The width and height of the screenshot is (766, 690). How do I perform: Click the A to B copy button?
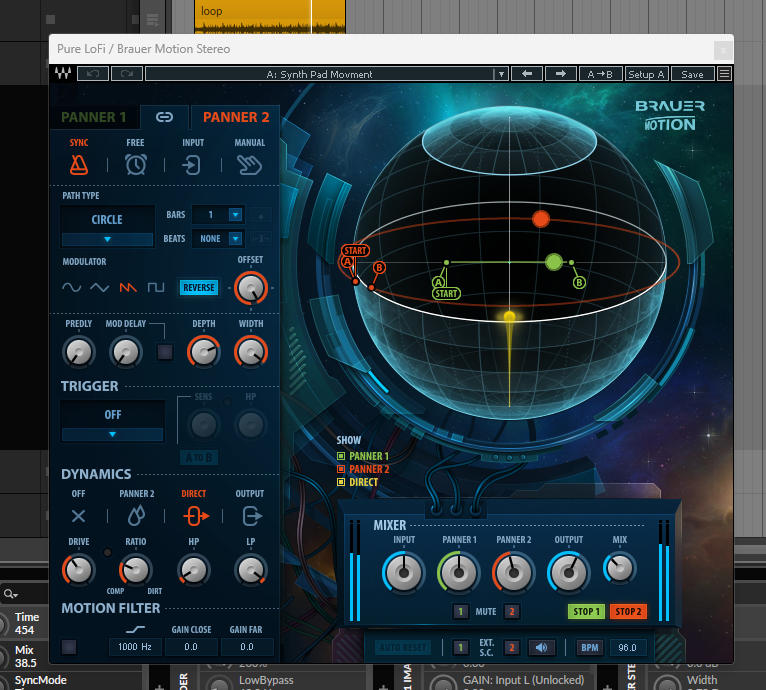600,74
